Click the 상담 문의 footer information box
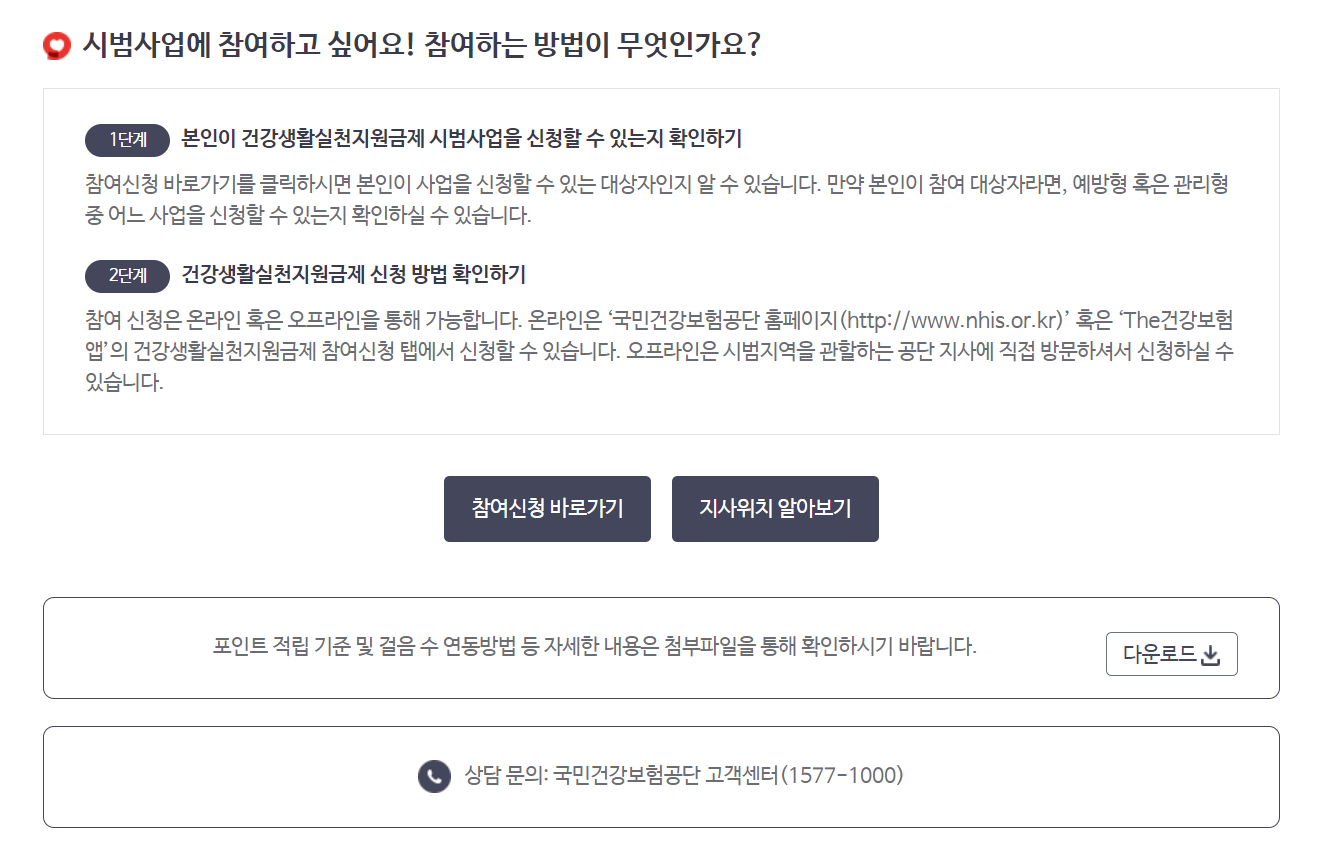This screenshot has height=857, width=1319. [660, 776]
